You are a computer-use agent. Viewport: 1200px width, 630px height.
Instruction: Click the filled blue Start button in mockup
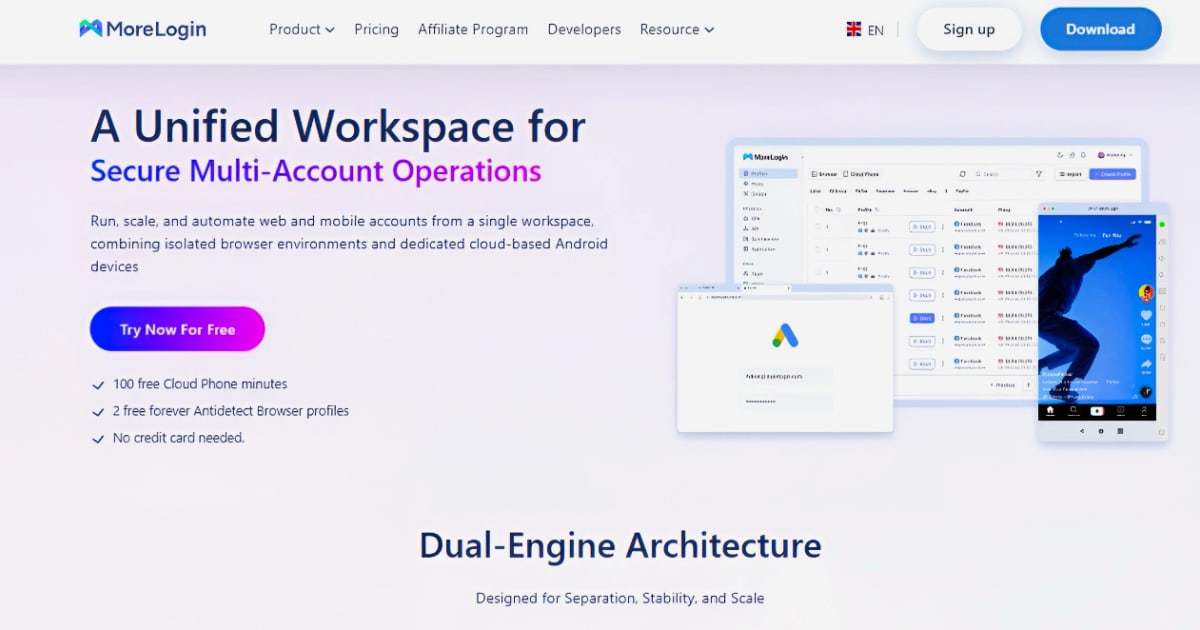click(x=922, y=318)
